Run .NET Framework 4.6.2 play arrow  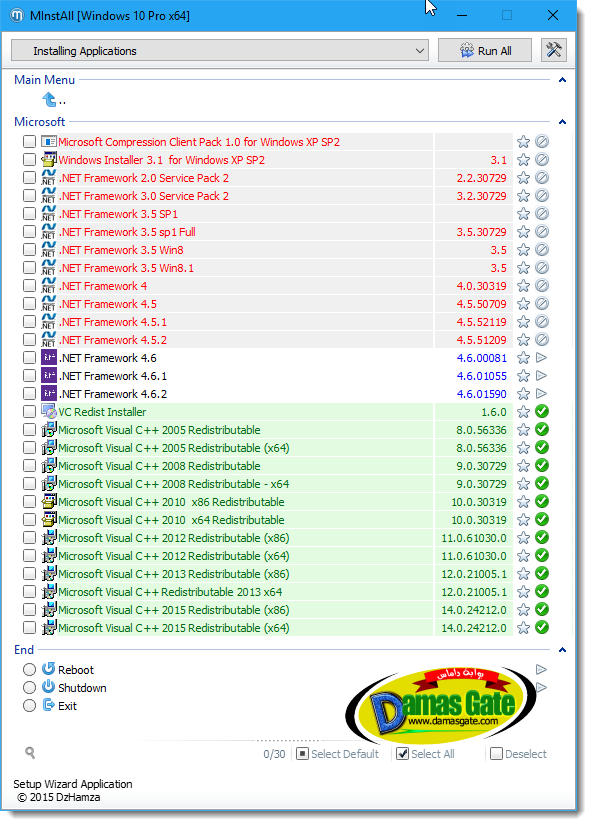(541, 394)
